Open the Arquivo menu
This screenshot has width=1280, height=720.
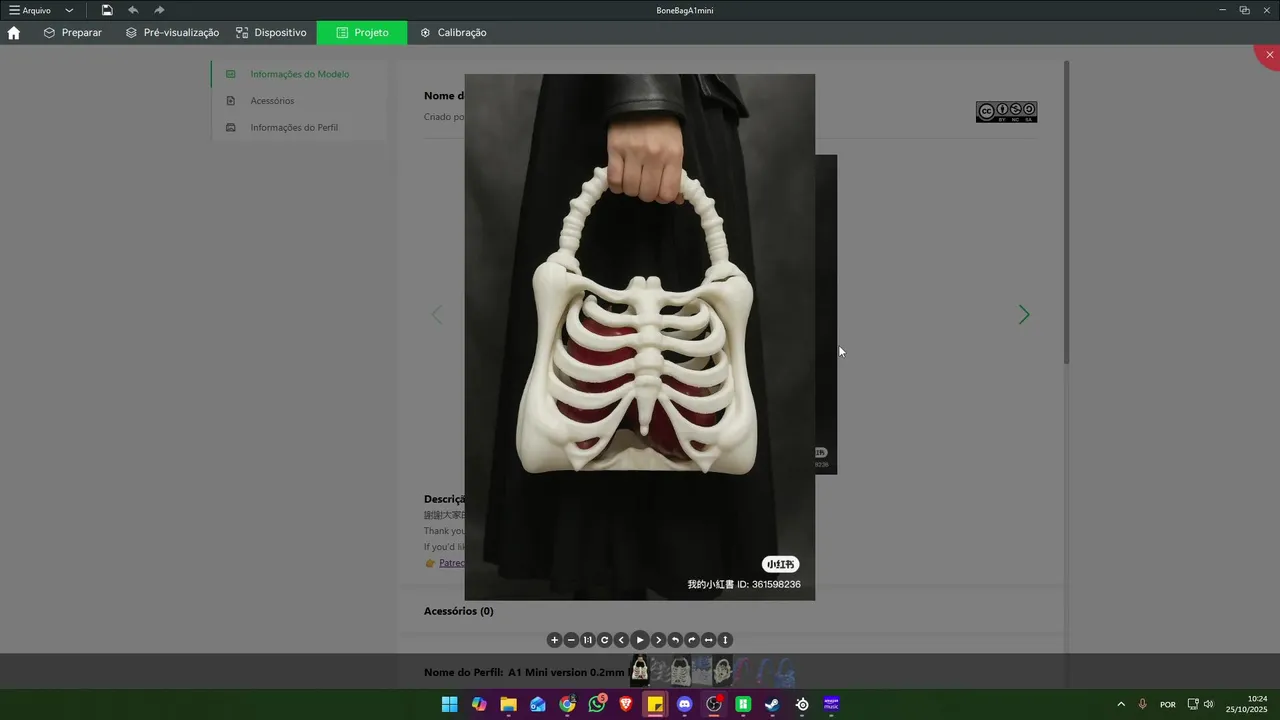point(30,10)
